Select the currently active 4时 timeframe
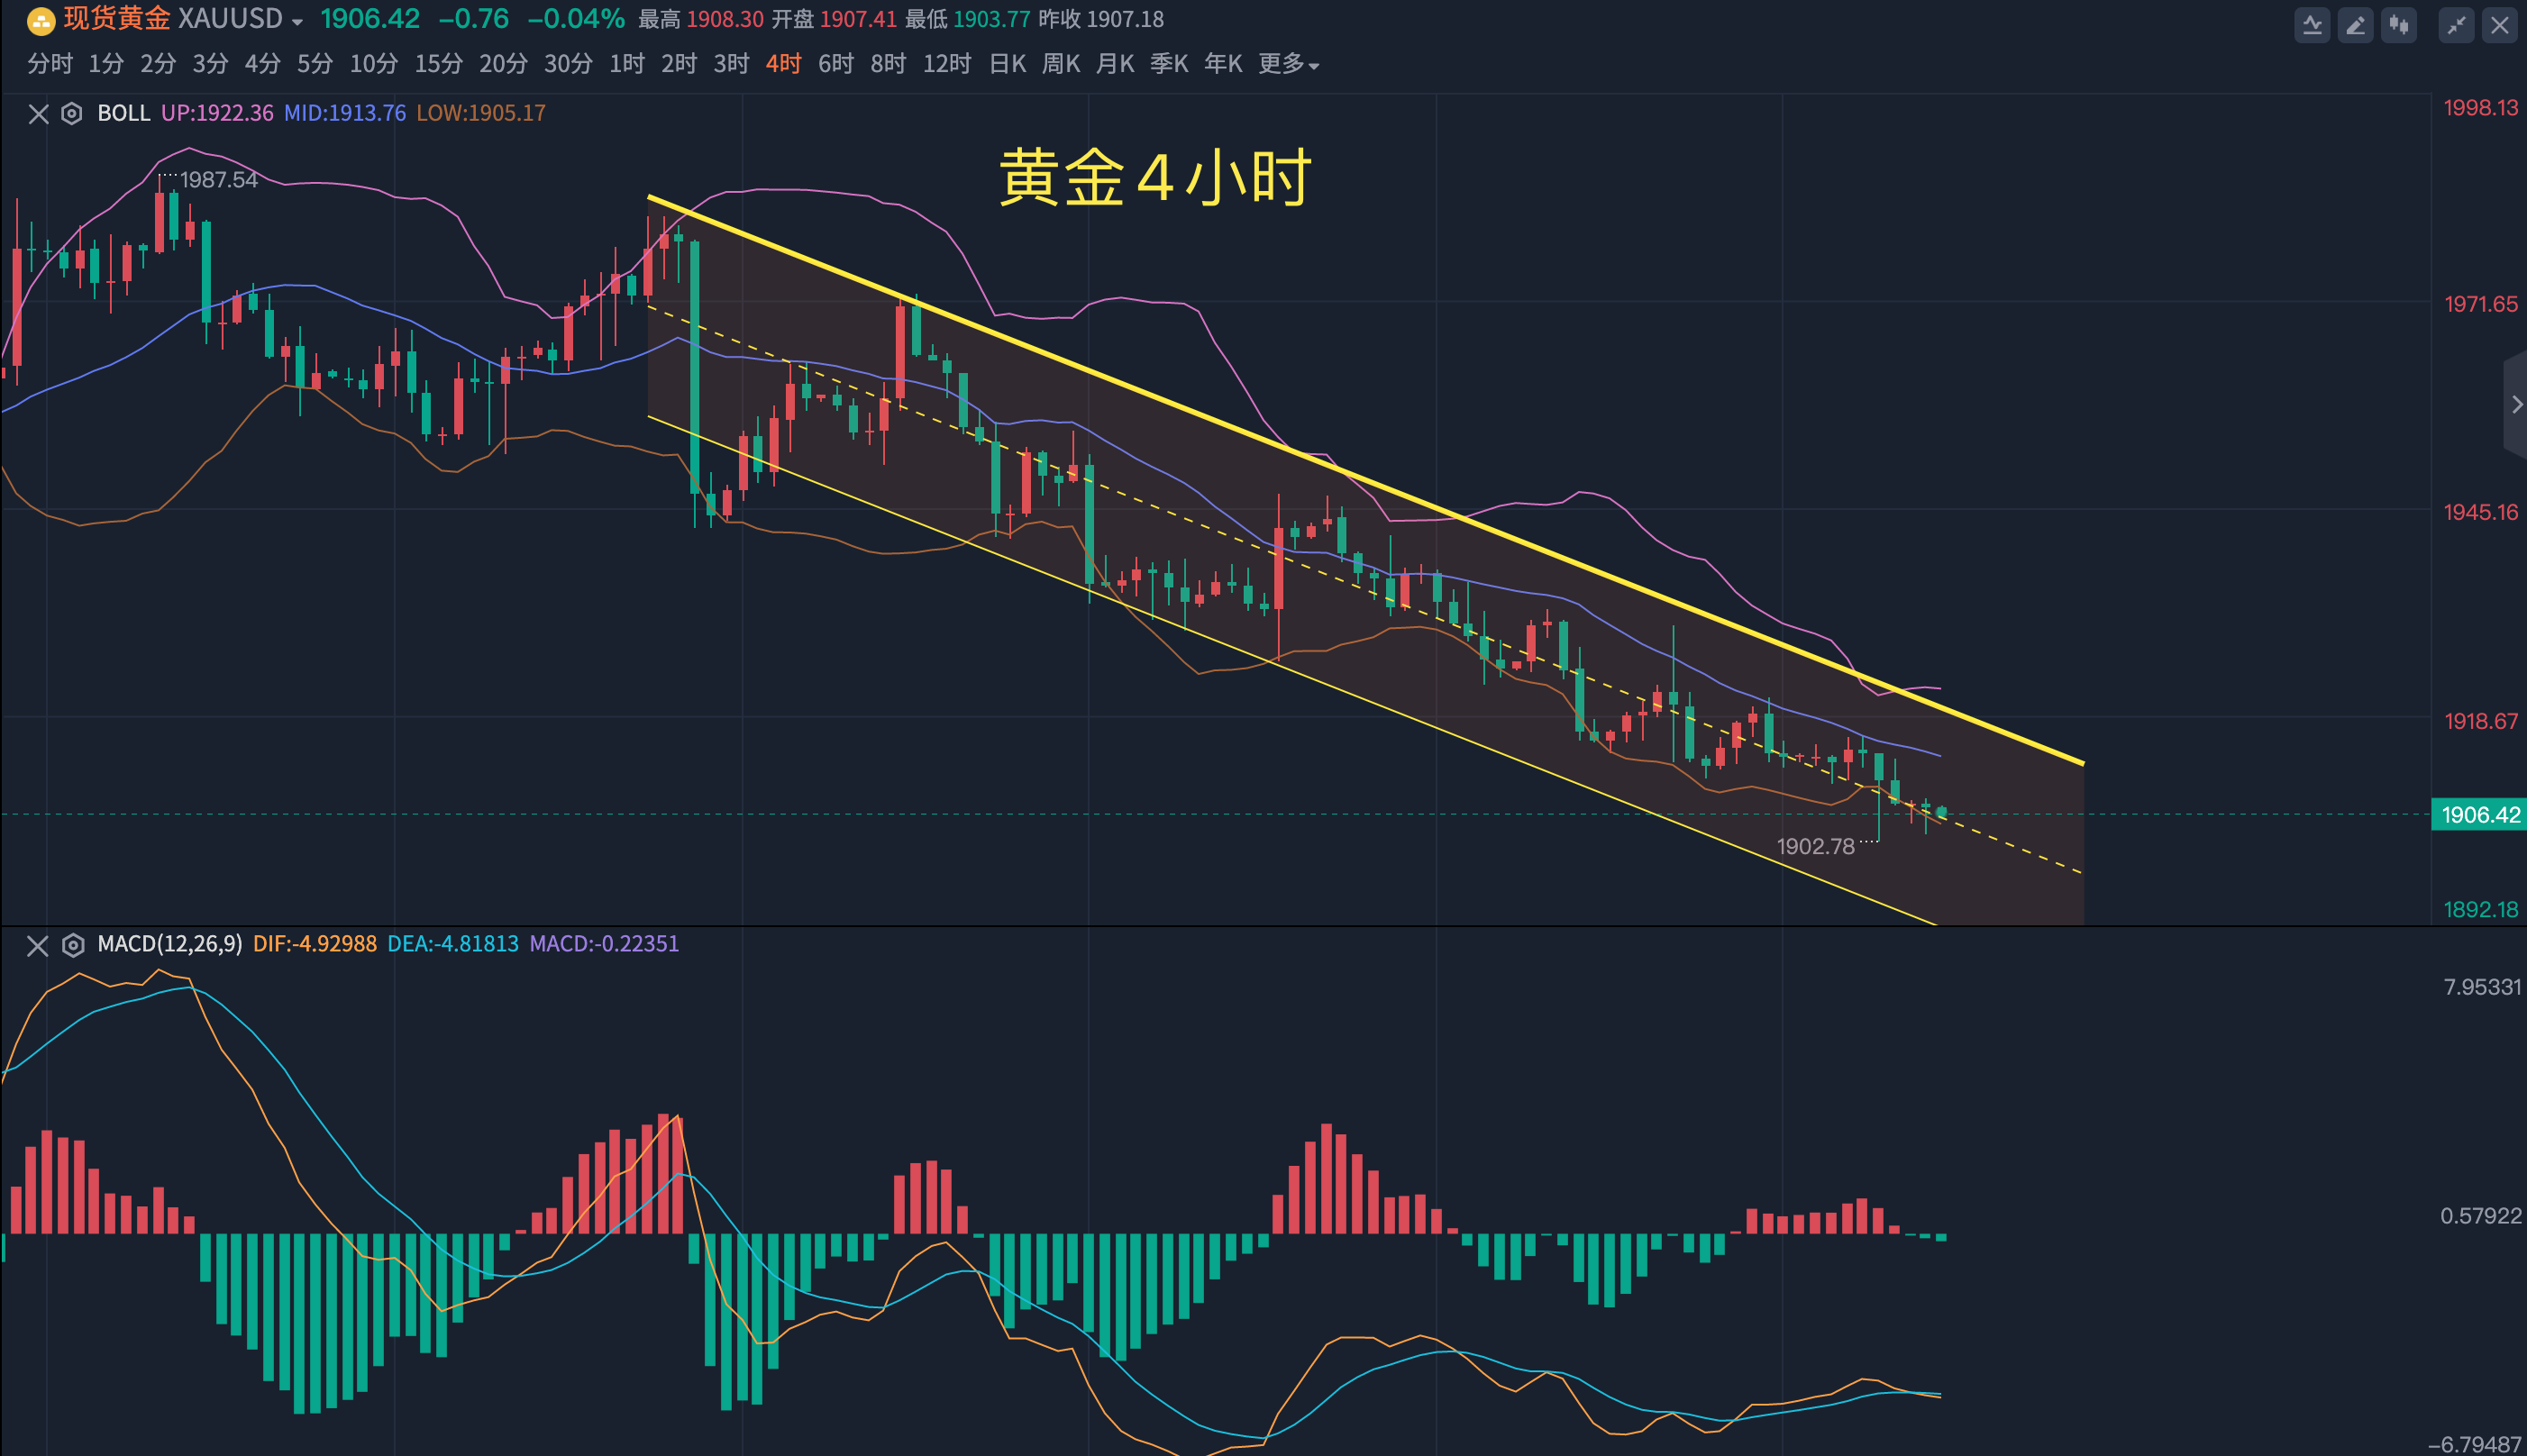 [x=783, y=64]
